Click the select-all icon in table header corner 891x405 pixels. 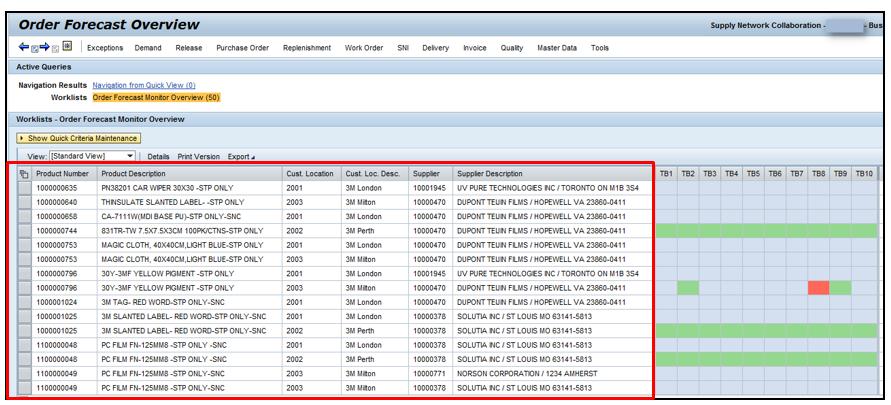(24, 174)
